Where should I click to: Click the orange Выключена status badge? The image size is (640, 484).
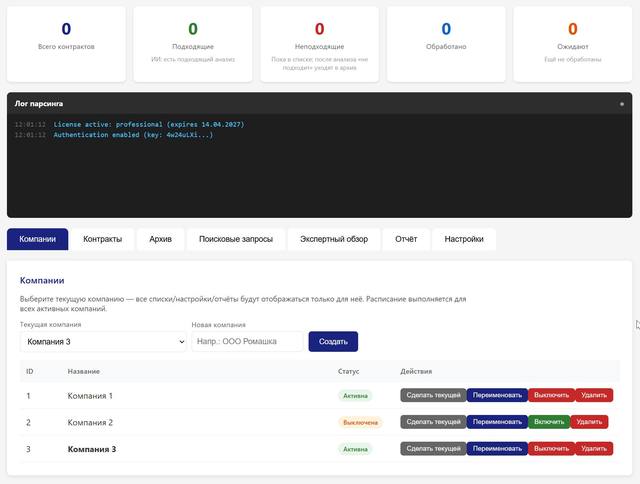[360, 422]
